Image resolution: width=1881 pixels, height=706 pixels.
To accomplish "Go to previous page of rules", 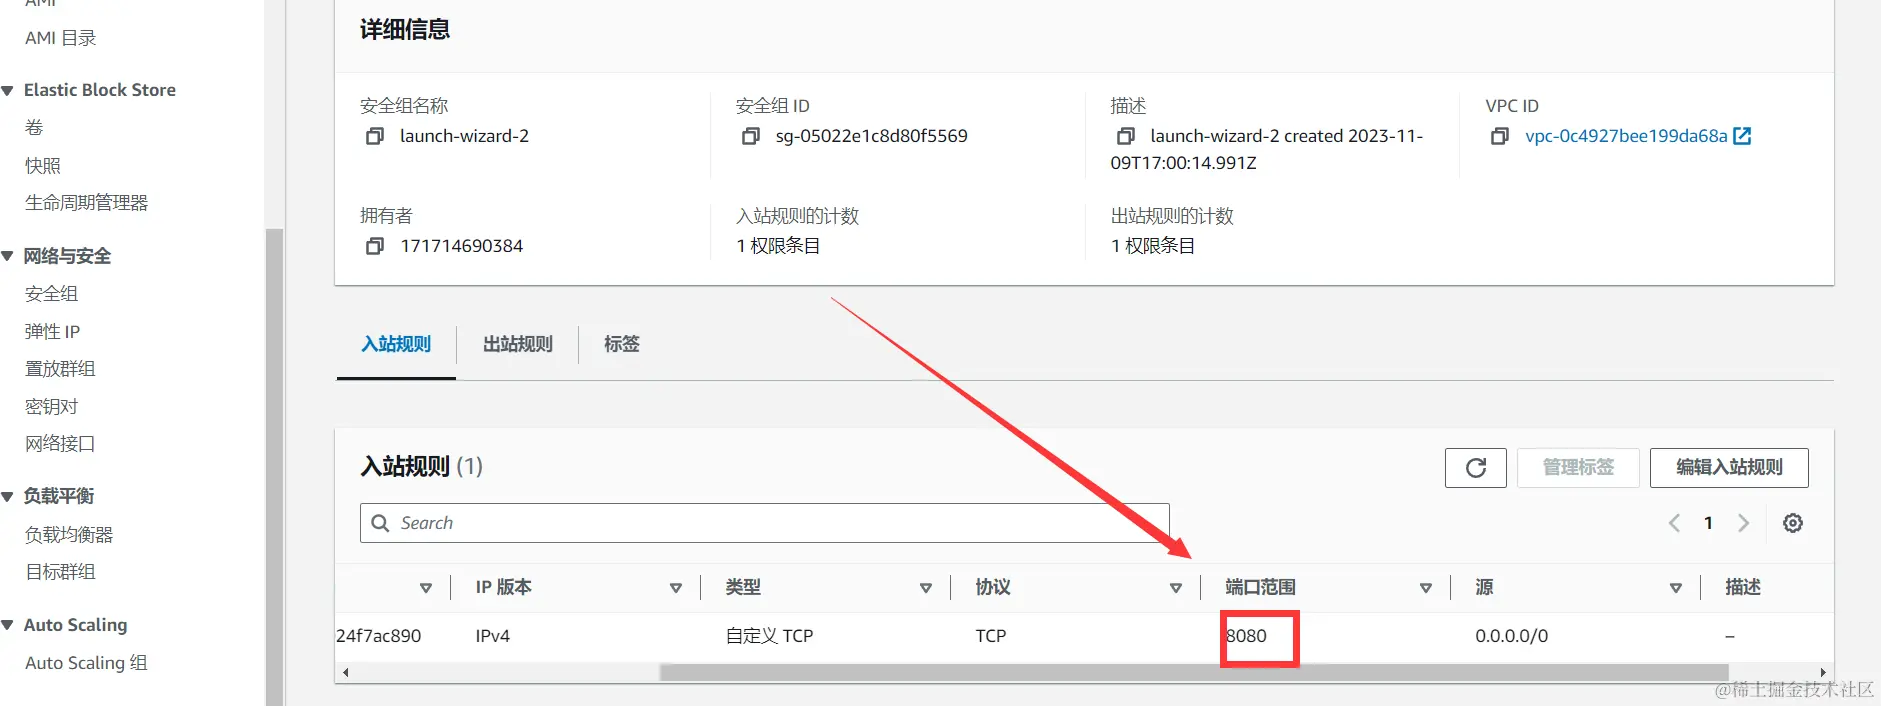I will 1674,523.
